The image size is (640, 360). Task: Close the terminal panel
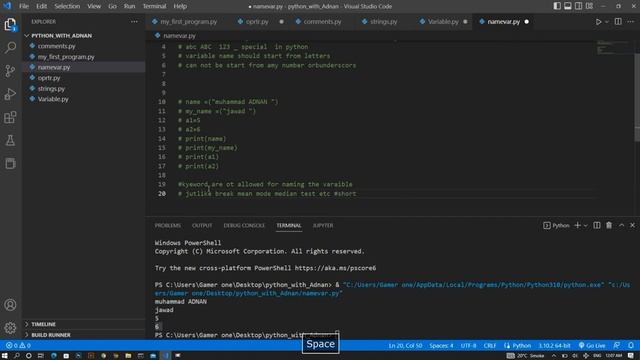(632, 225)
